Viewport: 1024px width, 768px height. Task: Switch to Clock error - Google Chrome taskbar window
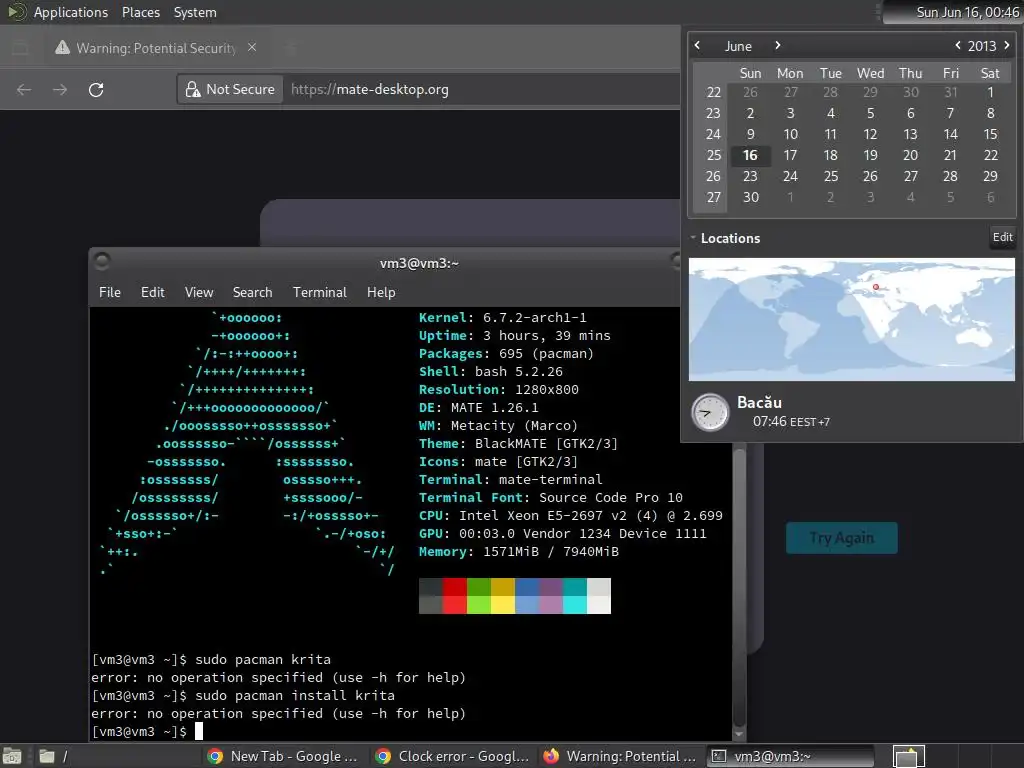tap(452, 756)
